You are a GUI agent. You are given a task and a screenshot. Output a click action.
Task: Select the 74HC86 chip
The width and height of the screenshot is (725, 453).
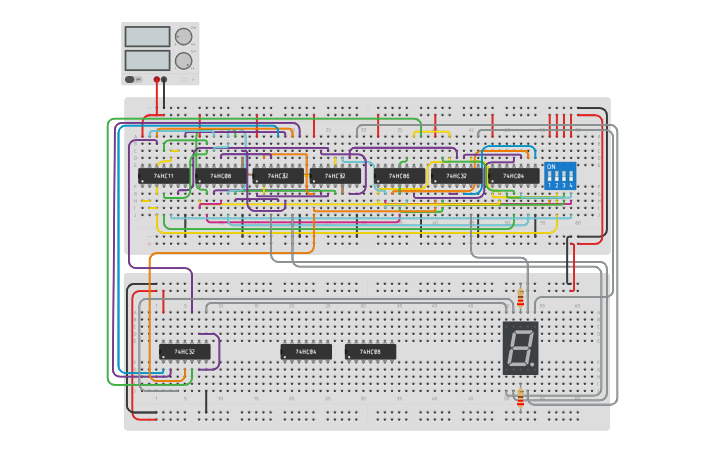399,176
